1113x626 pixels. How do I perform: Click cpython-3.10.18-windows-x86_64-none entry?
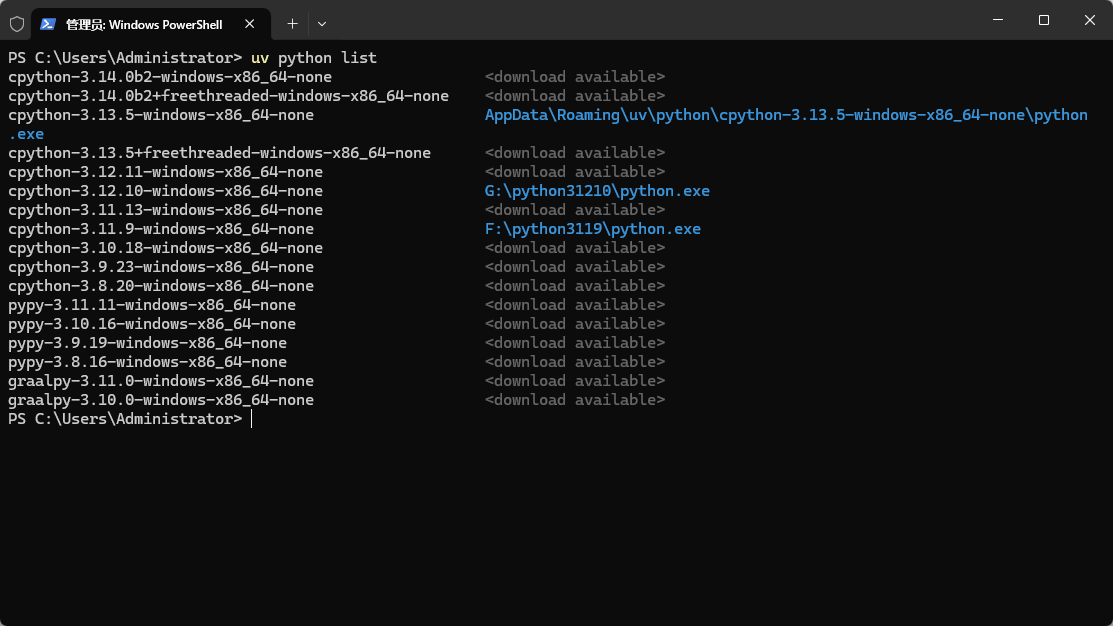(x=165, y=248)
